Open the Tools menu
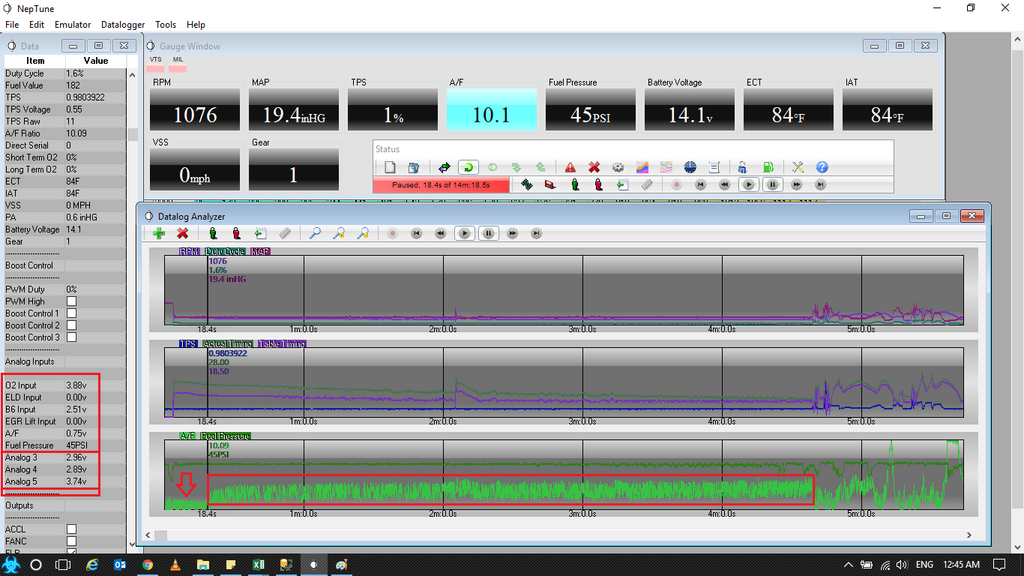The height and width of the screenshot is (576, 1024). click(x=165, y=25)
